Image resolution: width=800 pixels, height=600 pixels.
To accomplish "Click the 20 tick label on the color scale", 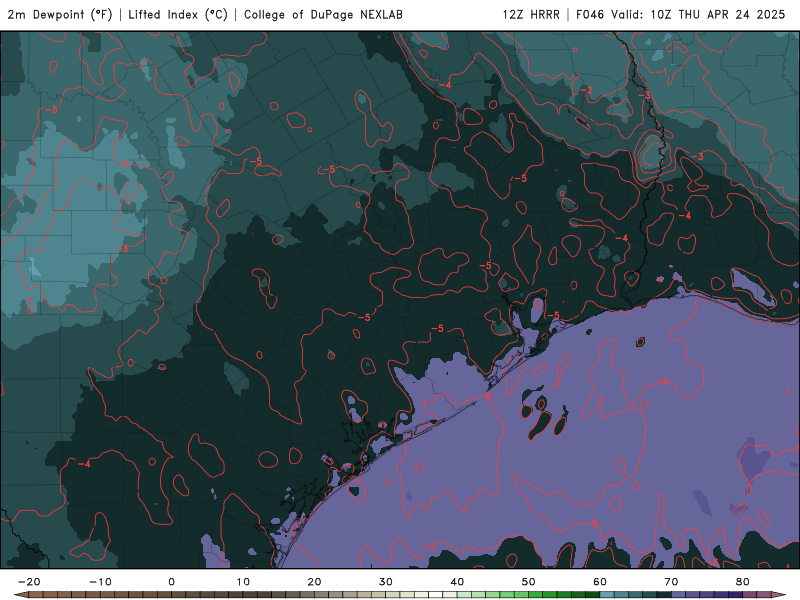I will (314, 582).
